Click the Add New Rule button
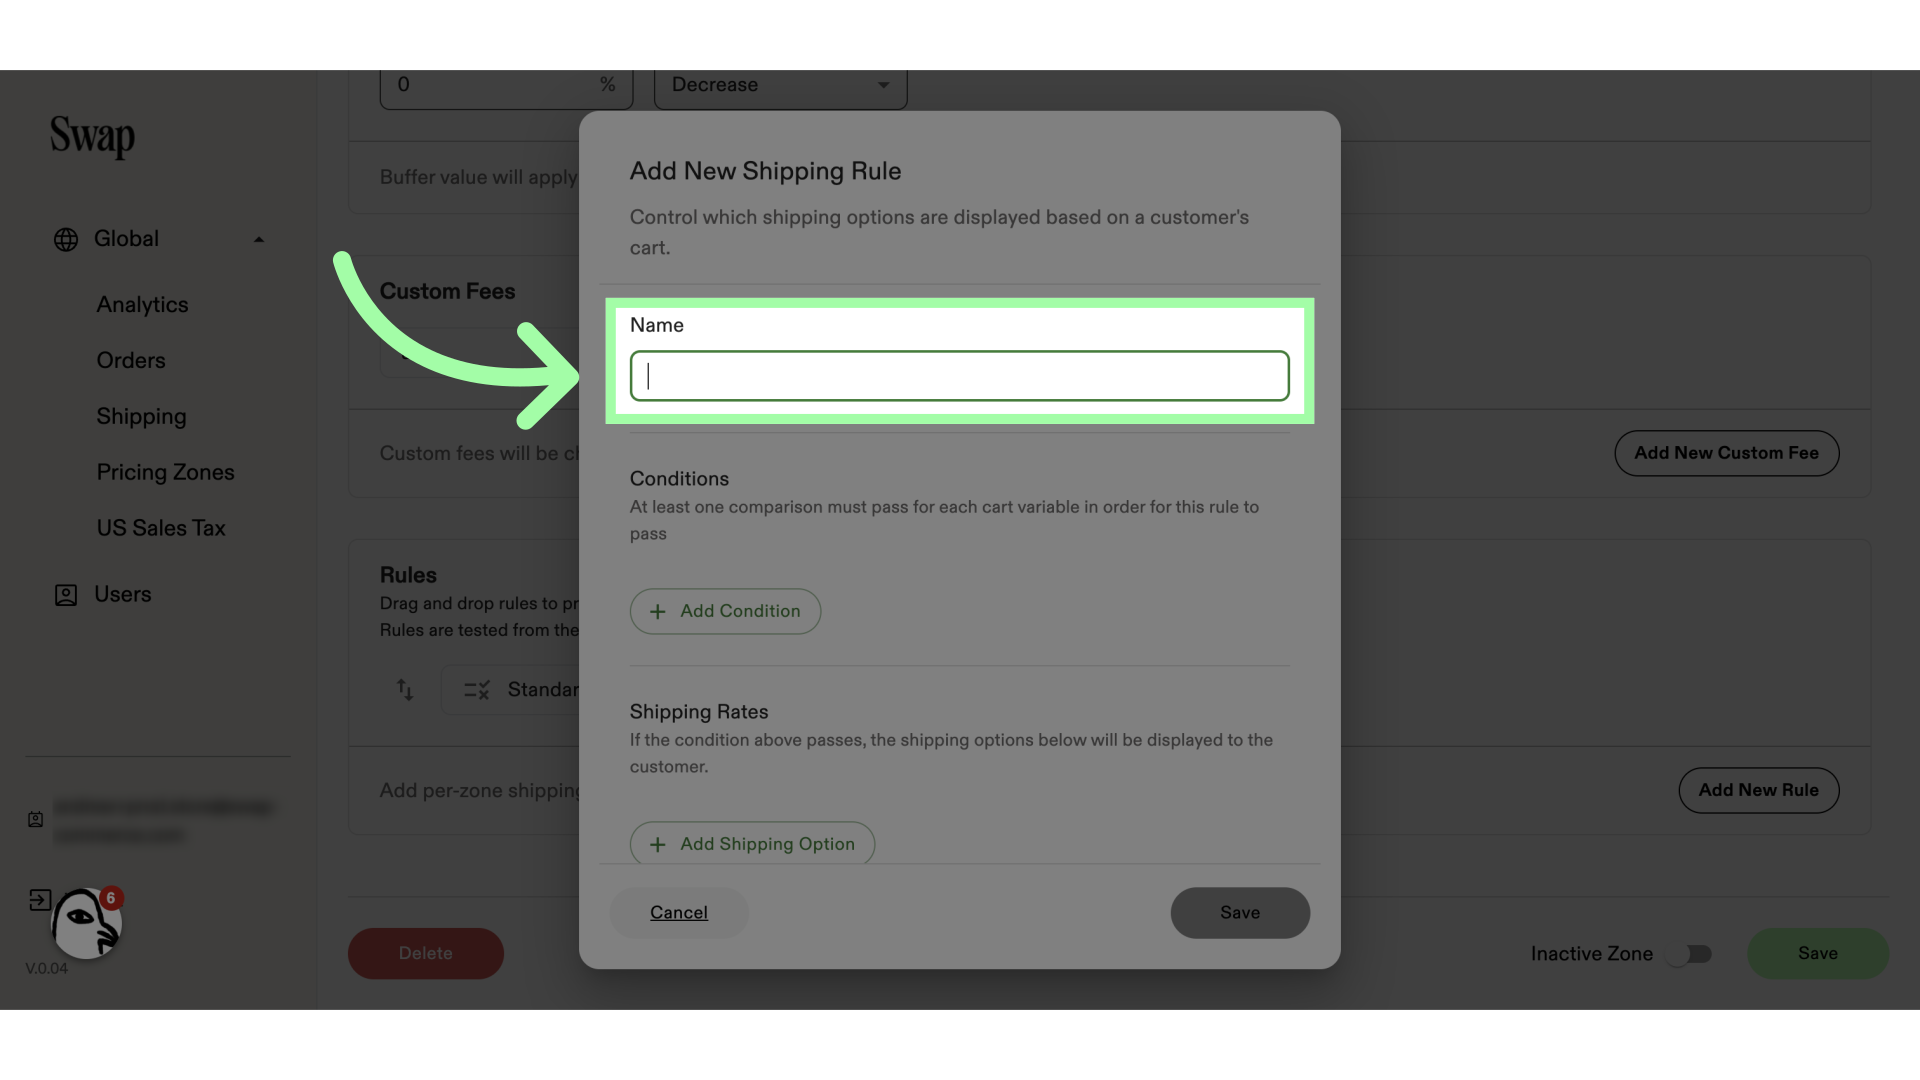The image size is (1920, 1080). pos(1758,790)
